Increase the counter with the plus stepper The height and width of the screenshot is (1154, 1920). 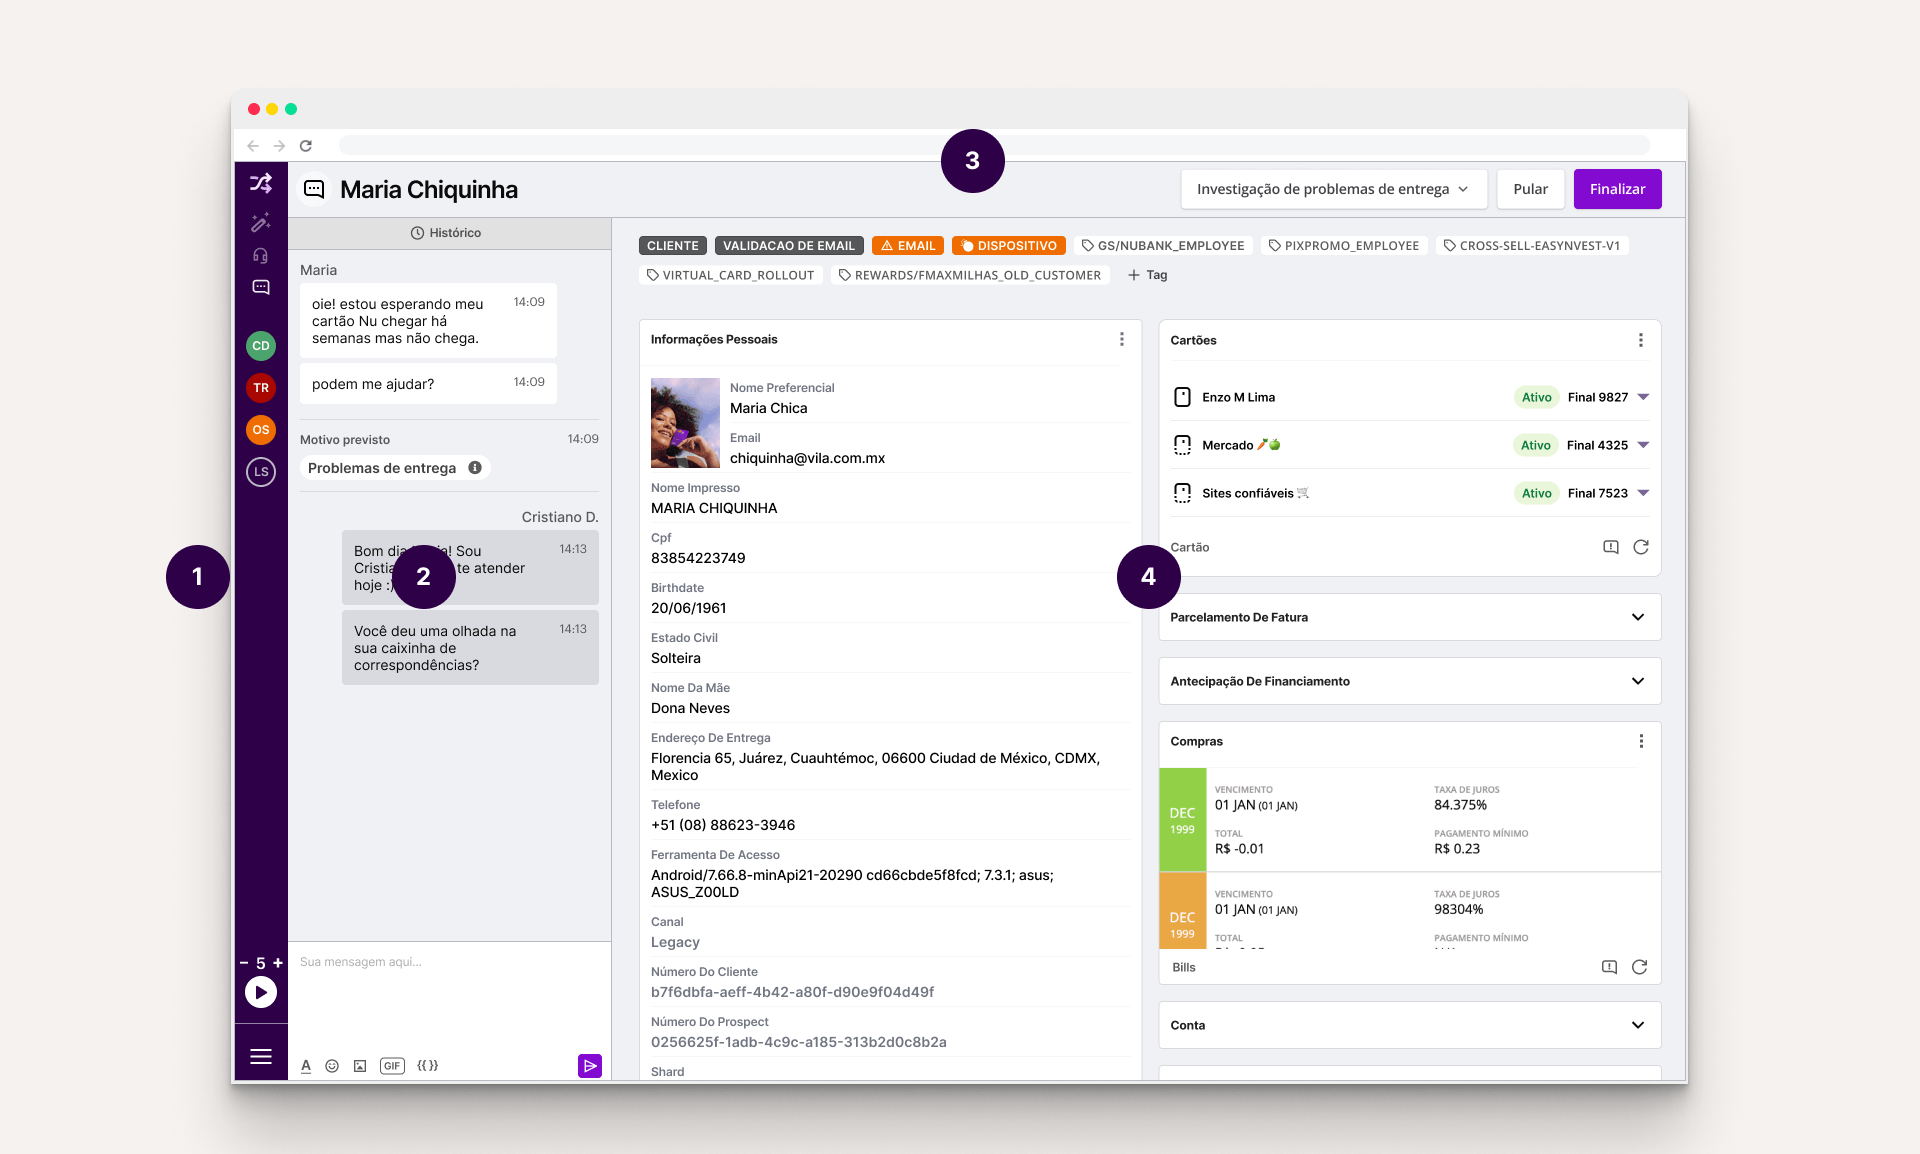tap(278, 963)
